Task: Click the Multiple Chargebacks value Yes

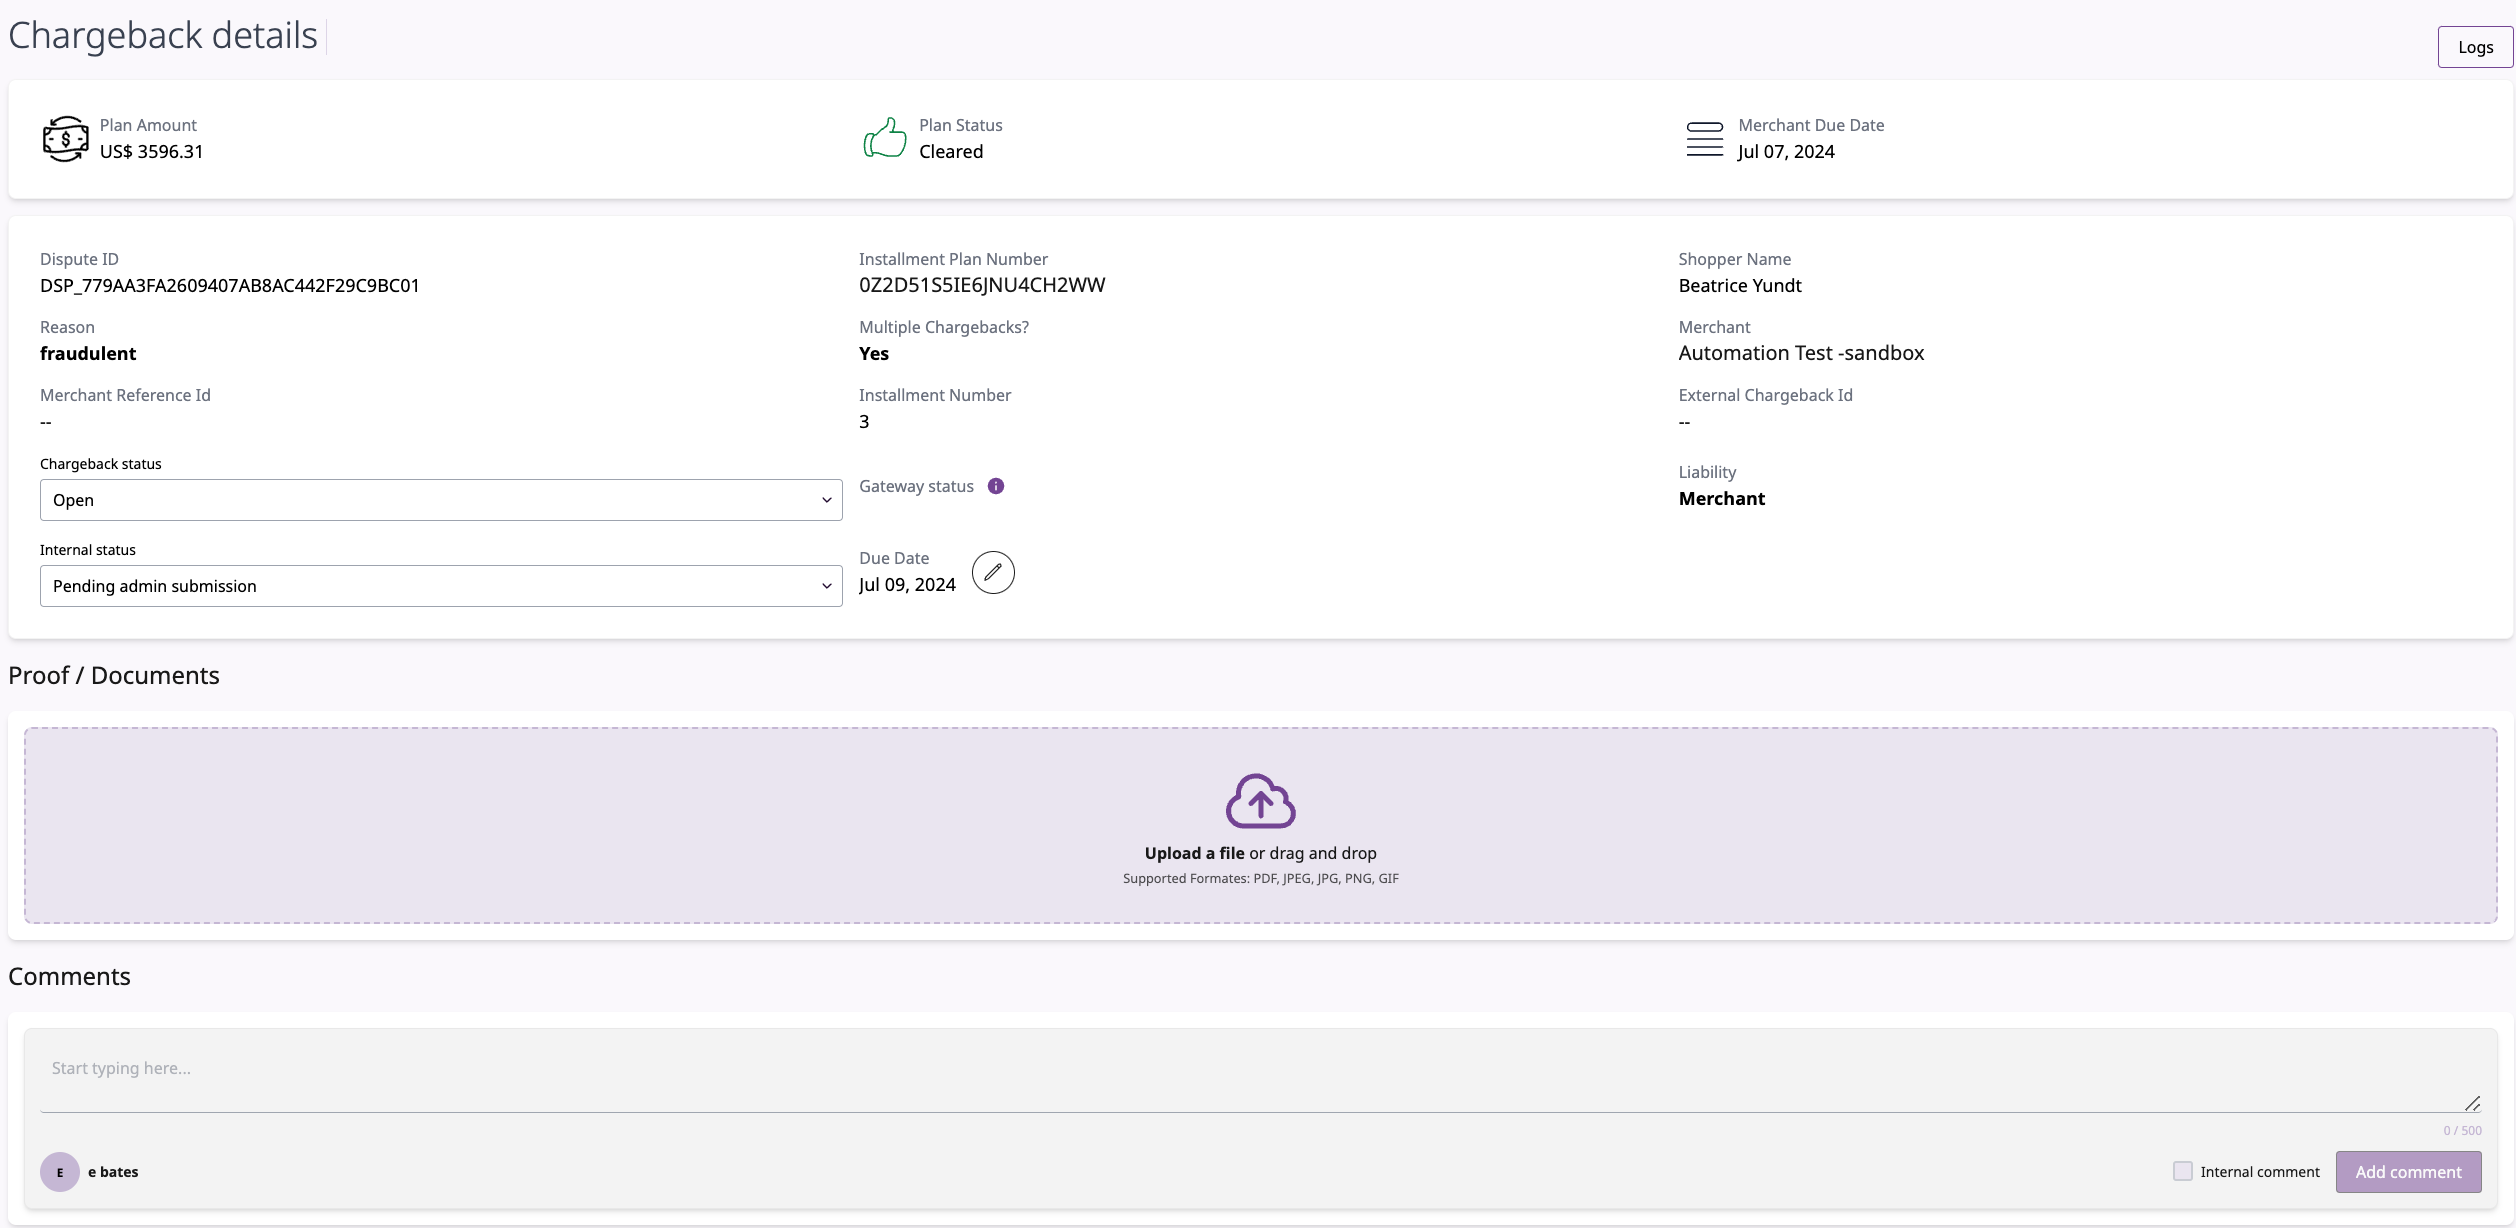Action: coord(874,354)
